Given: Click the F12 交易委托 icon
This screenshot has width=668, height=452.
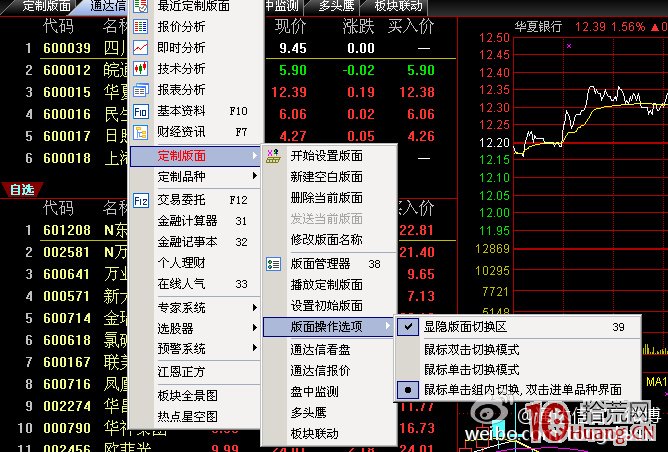Looking at the screenshot, I should tap(141, 200).
